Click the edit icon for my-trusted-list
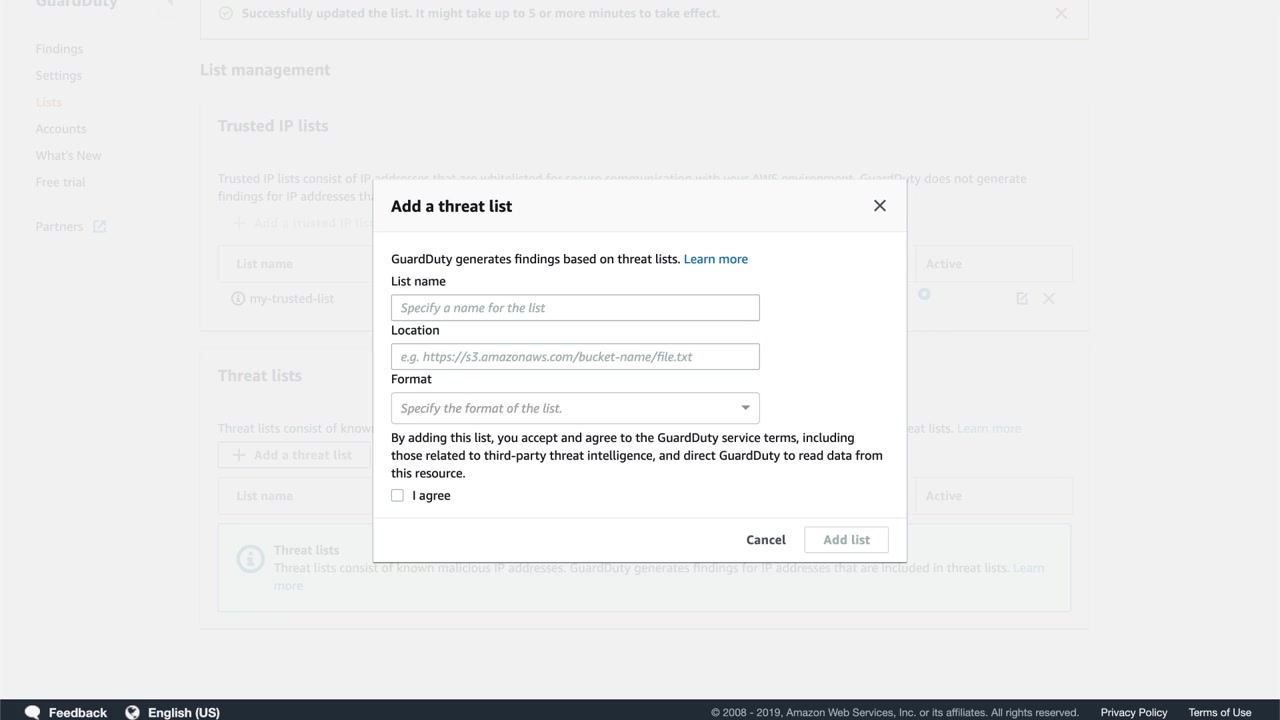 1021,299
